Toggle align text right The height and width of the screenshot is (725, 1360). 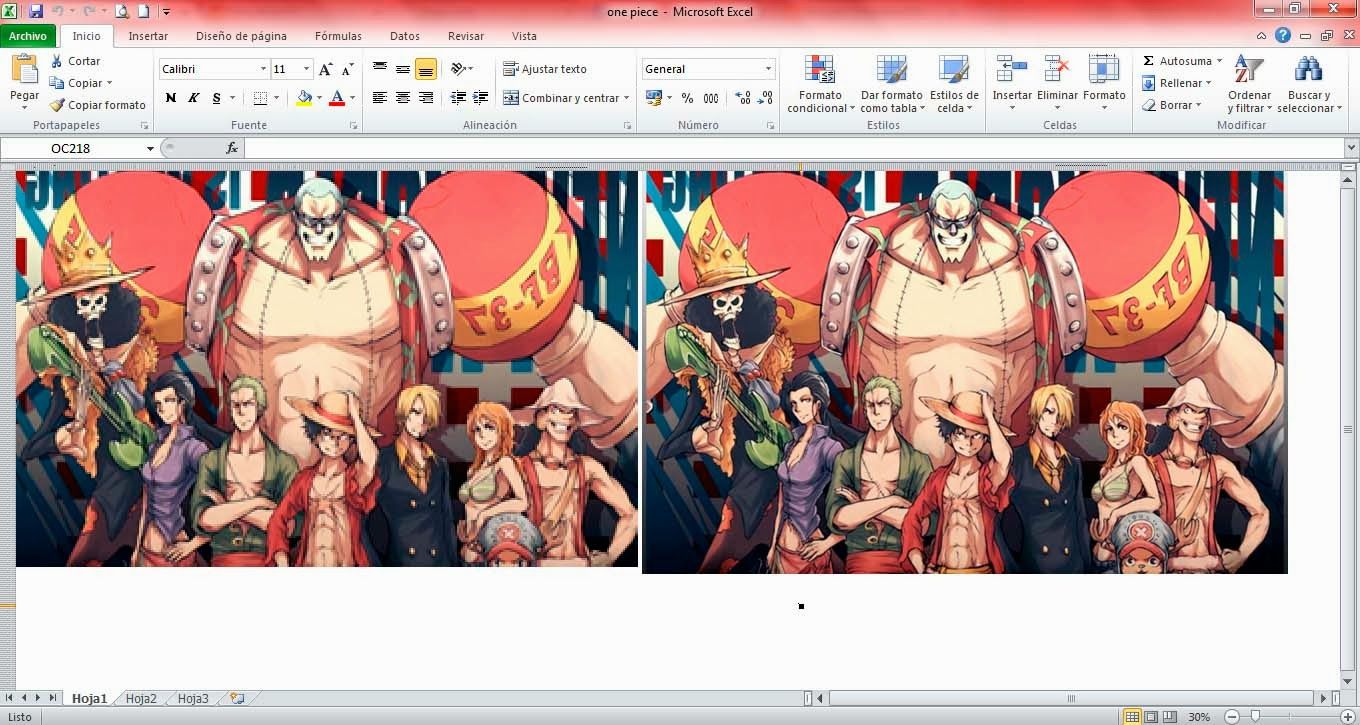[426, 98]
